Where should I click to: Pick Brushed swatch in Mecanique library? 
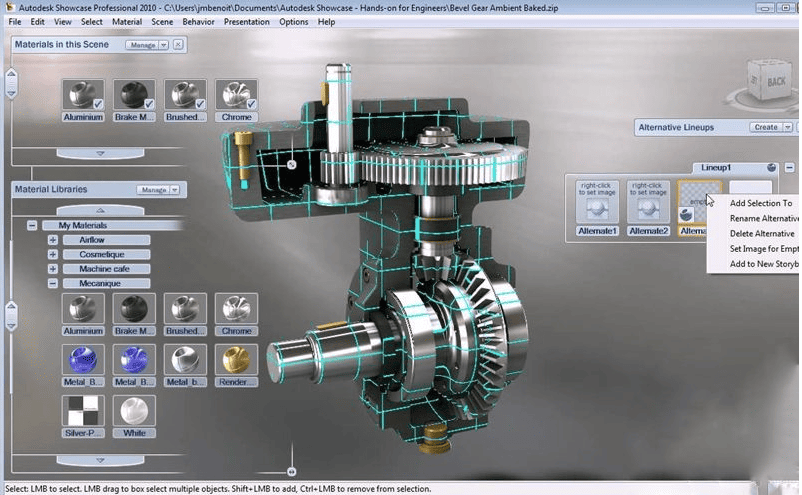185,309
